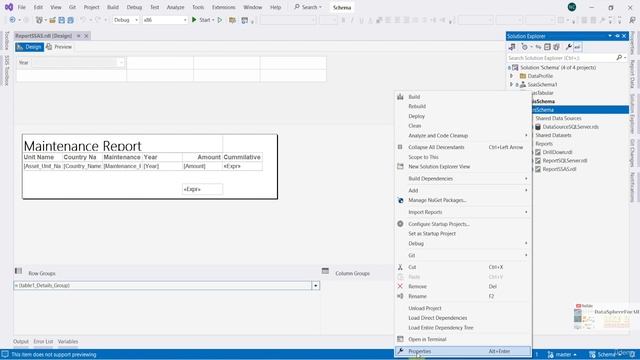Click the Preview tab icon
The width and height of the screenshot is (640, 360).
pos(49,47)
